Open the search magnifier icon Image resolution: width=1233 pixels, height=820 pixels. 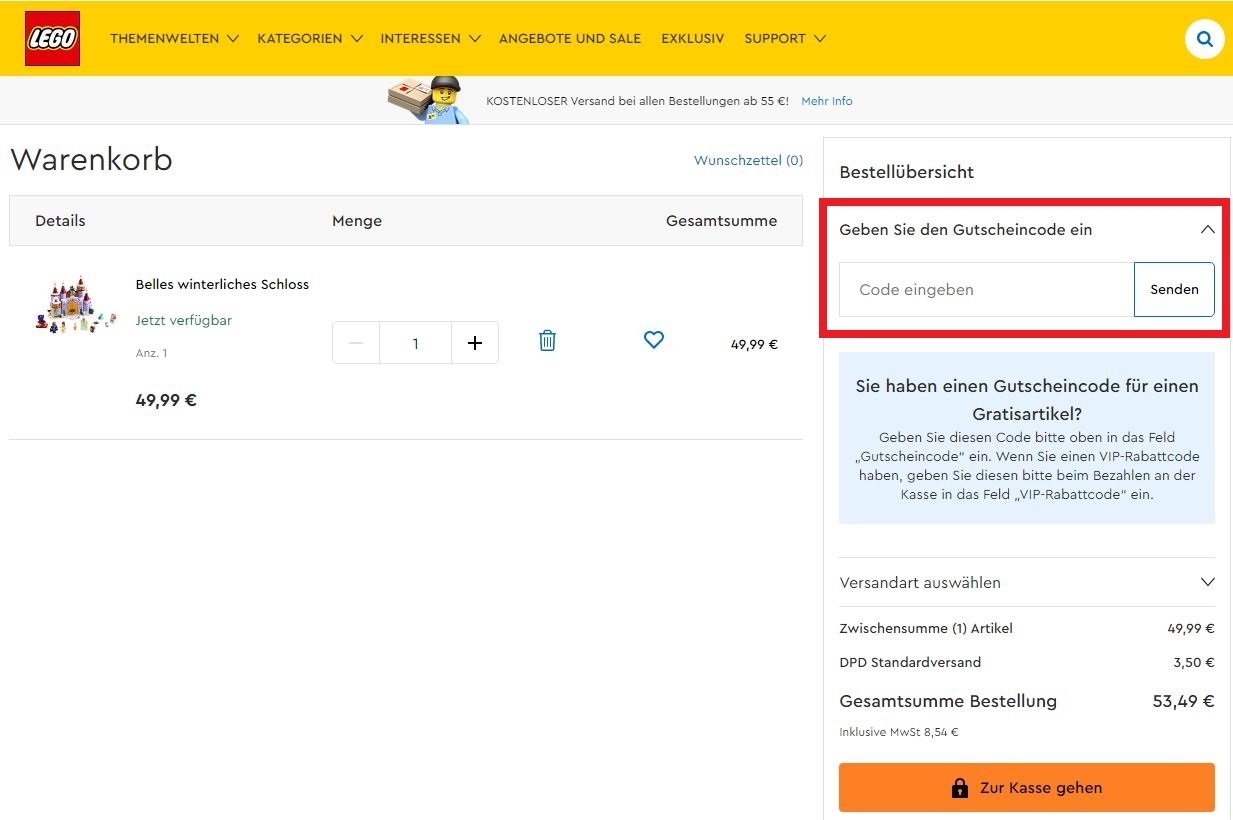pos(1204,39)
